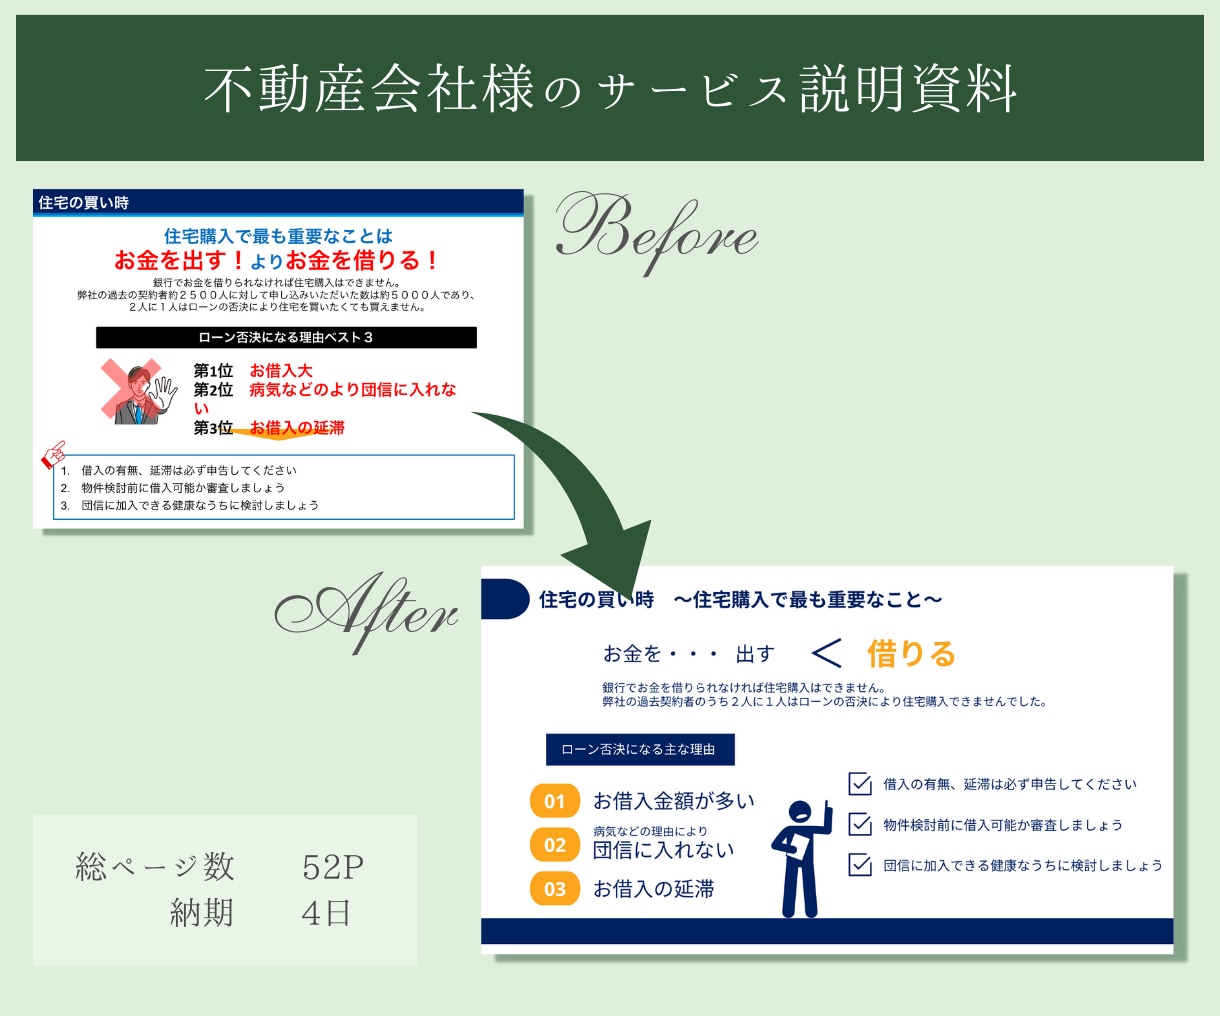Click the After slide title 住宅の買い時 〜住宅購入で最も重要なこと〜
This screenshot has width=1220, height=1016.
741,599
